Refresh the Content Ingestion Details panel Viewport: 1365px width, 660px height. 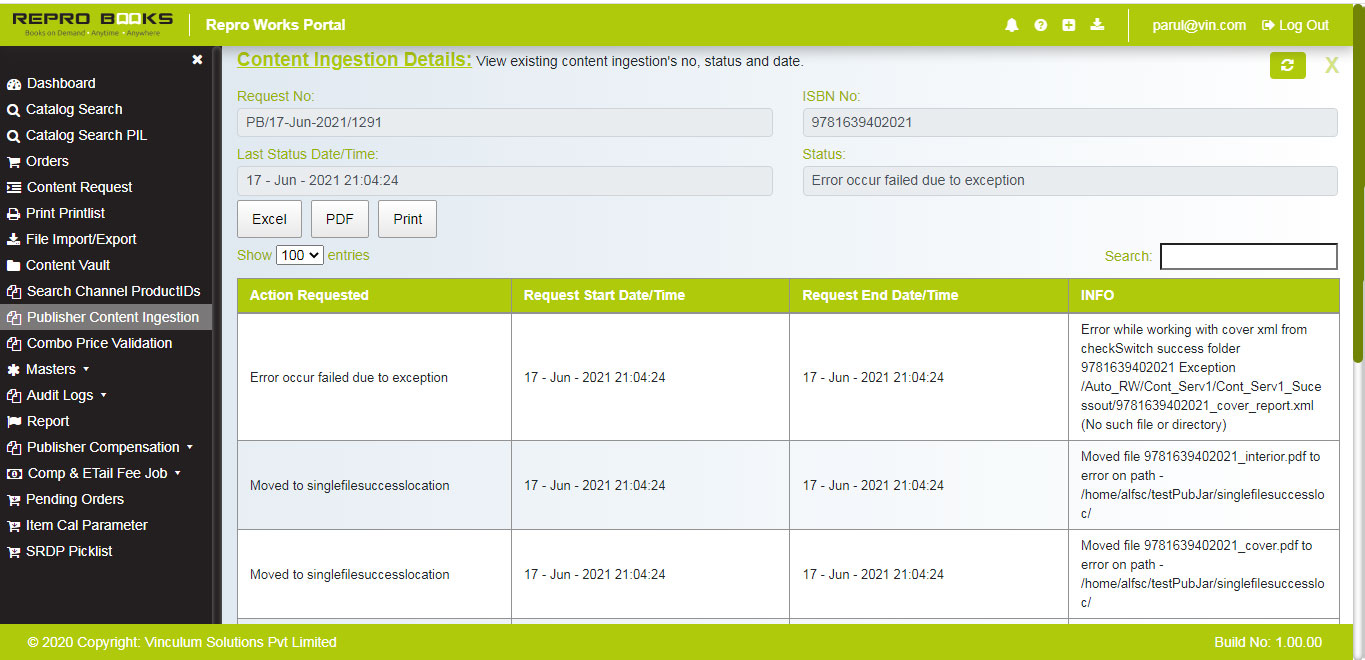click(1289, 64)
